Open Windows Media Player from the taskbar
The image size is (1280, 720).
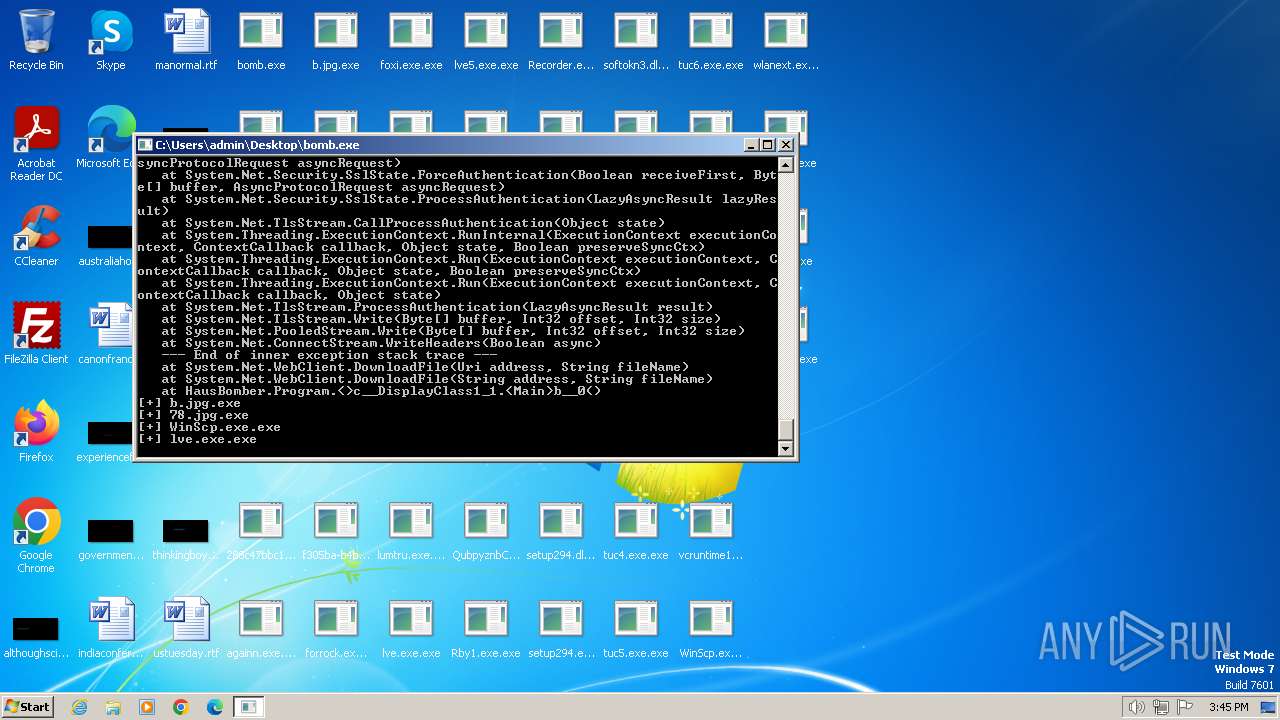[147, 707]
